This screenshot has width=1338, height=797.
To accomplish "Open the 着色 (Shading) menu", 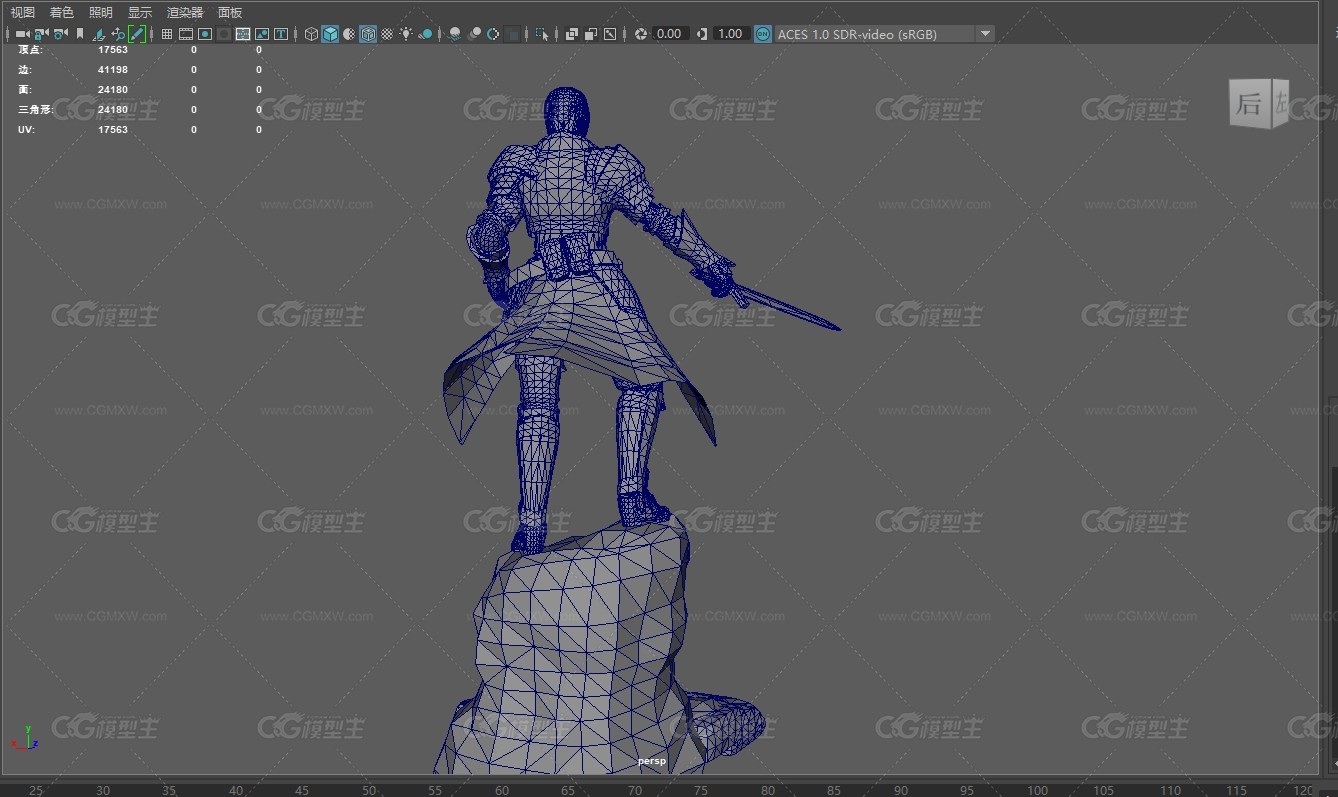I will click(62, 12).
